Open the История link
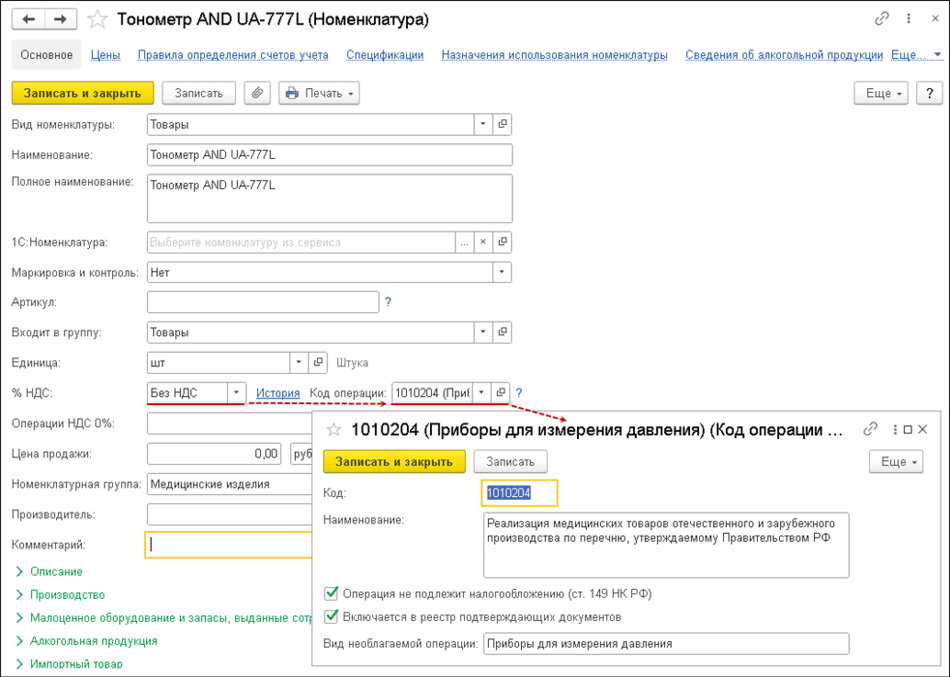Screen dimensions: 950x677 (x=278, y=393)
